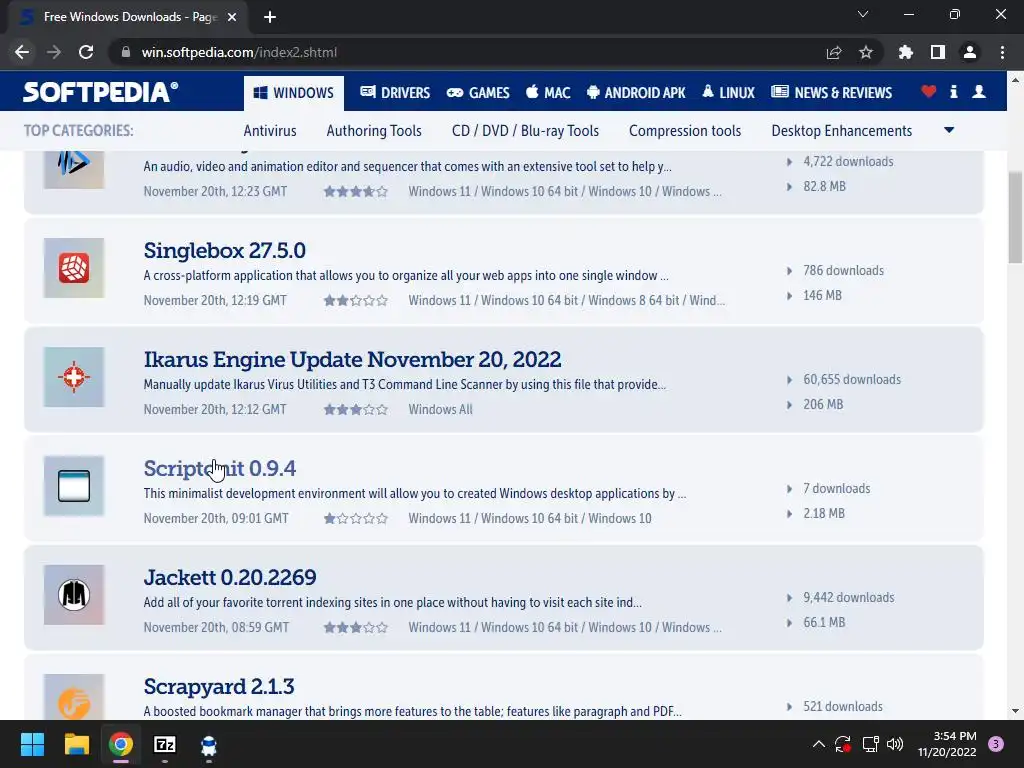This screenshot has height=768, width=1024.
Task: Click the Scriptedit window icon
Action: point(74,486)
